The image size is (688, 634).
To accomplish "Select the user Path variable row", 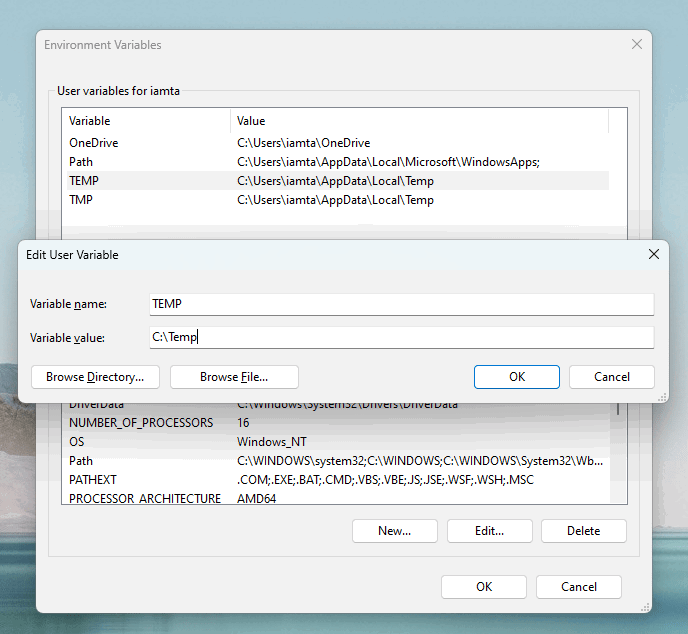I will click(338, 162).
